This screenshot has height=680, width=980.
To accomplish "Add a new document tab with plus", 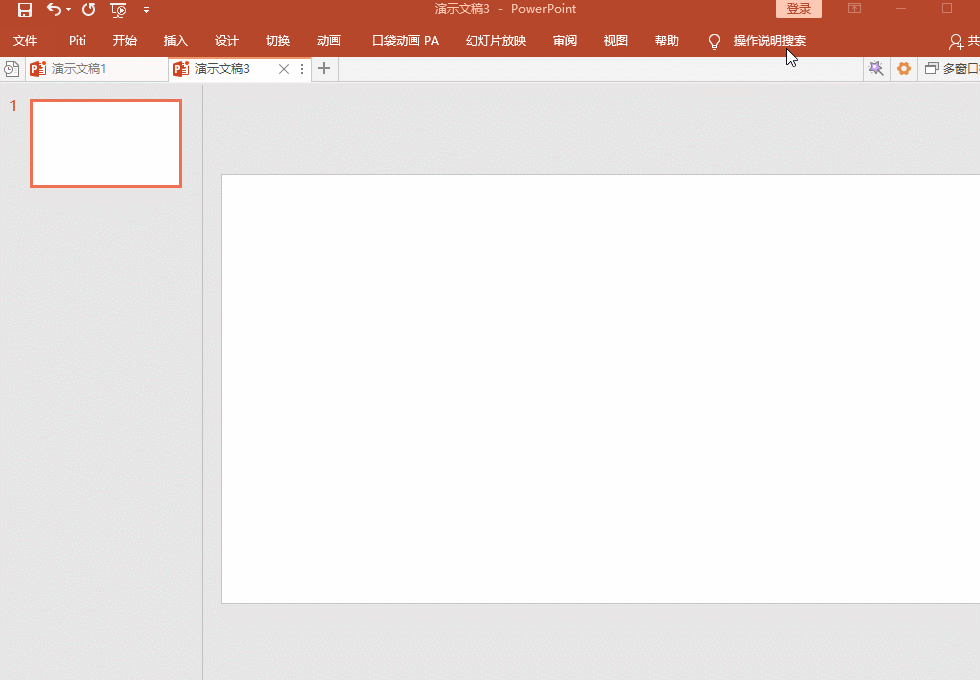I will coord(324,69).
